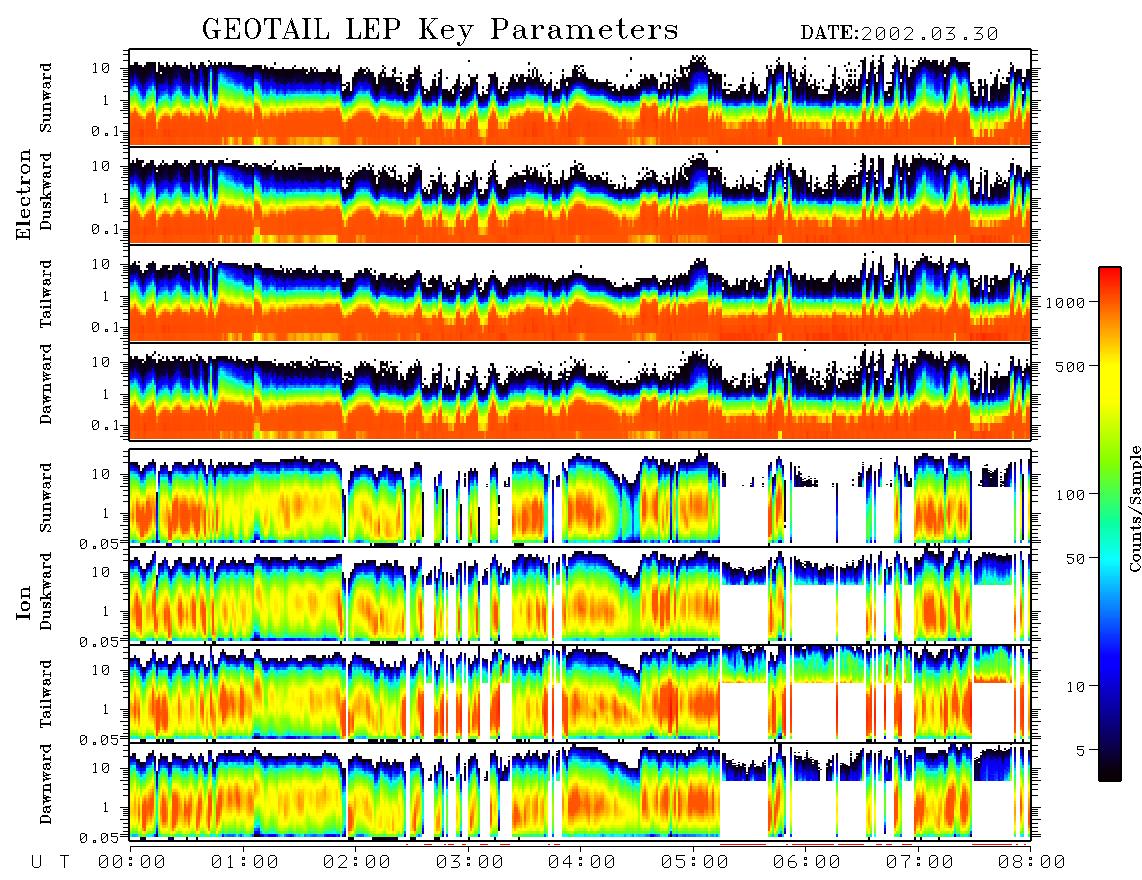Screen dimensions: 1142x880
Task: Click the Electron Tailward spectrogram panel
Action: 580,294
